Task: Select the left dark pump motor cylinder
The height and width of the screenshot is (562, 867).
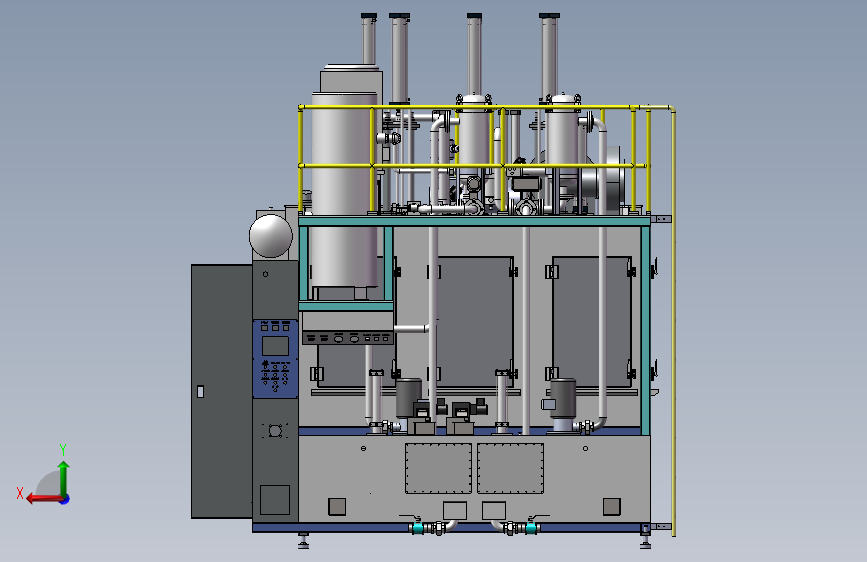Action: pos(409,397)
